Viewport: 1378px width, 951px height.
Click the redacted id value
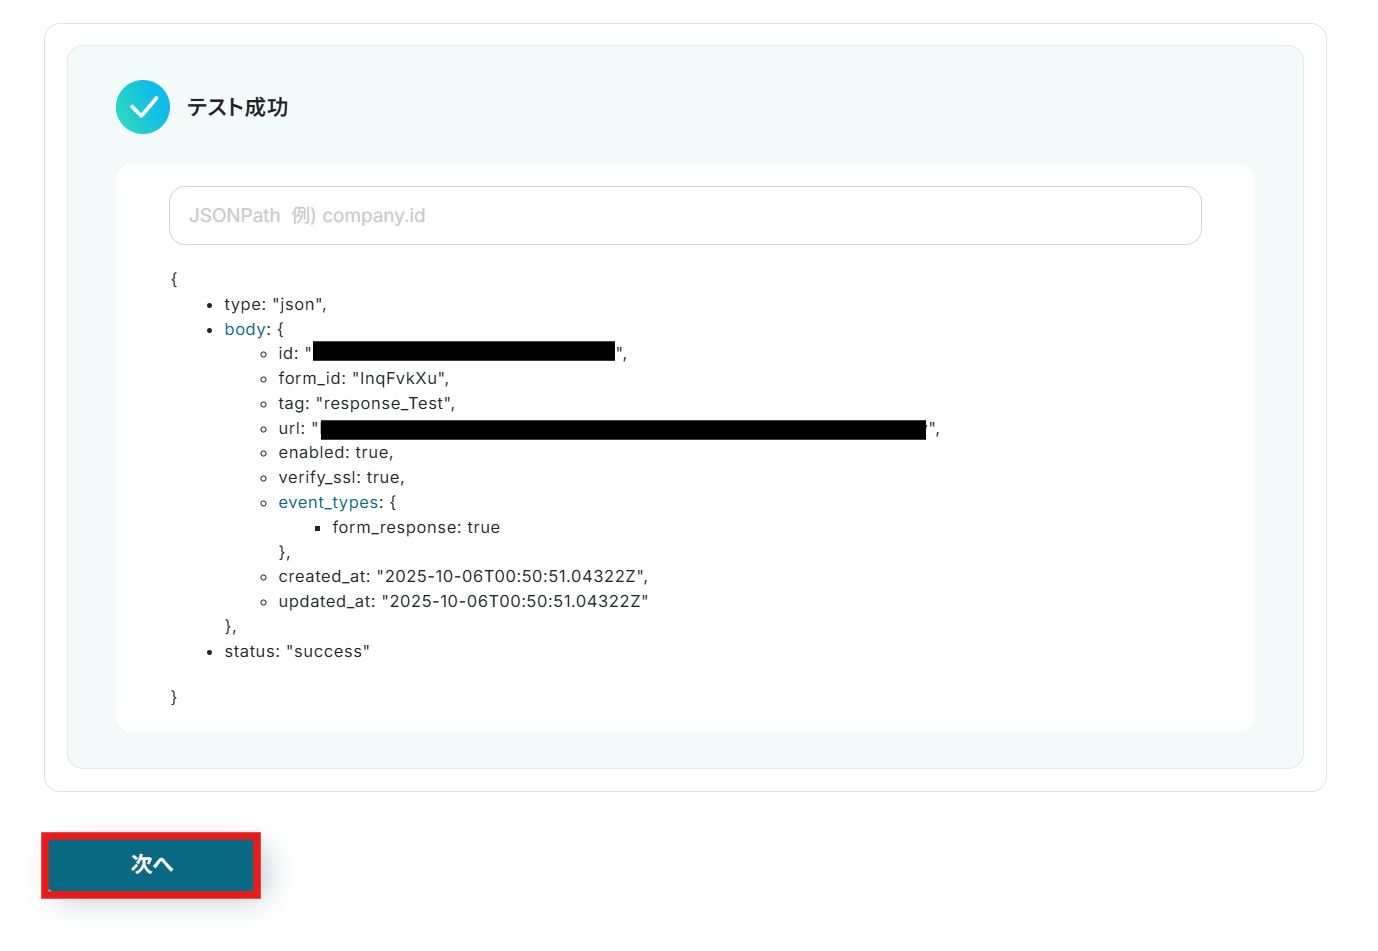(464, 351)
